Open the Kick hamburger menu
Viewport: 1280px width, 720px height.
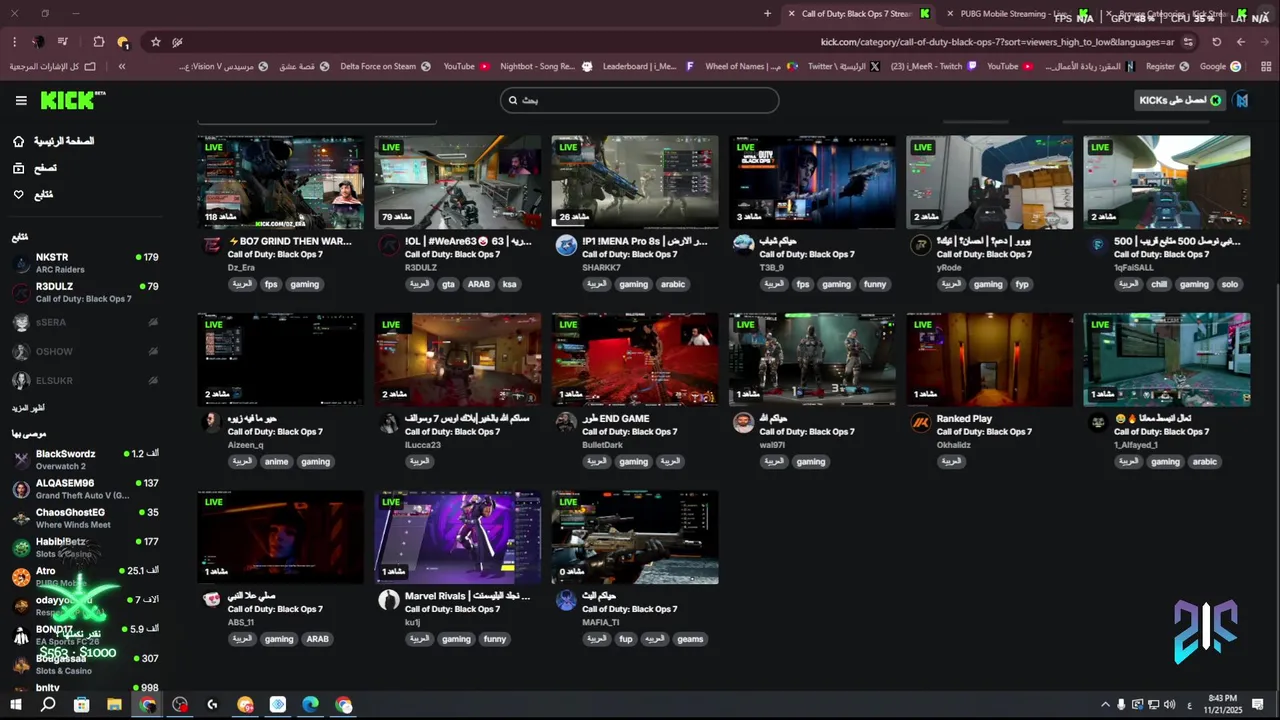click(x=21, y=100)
